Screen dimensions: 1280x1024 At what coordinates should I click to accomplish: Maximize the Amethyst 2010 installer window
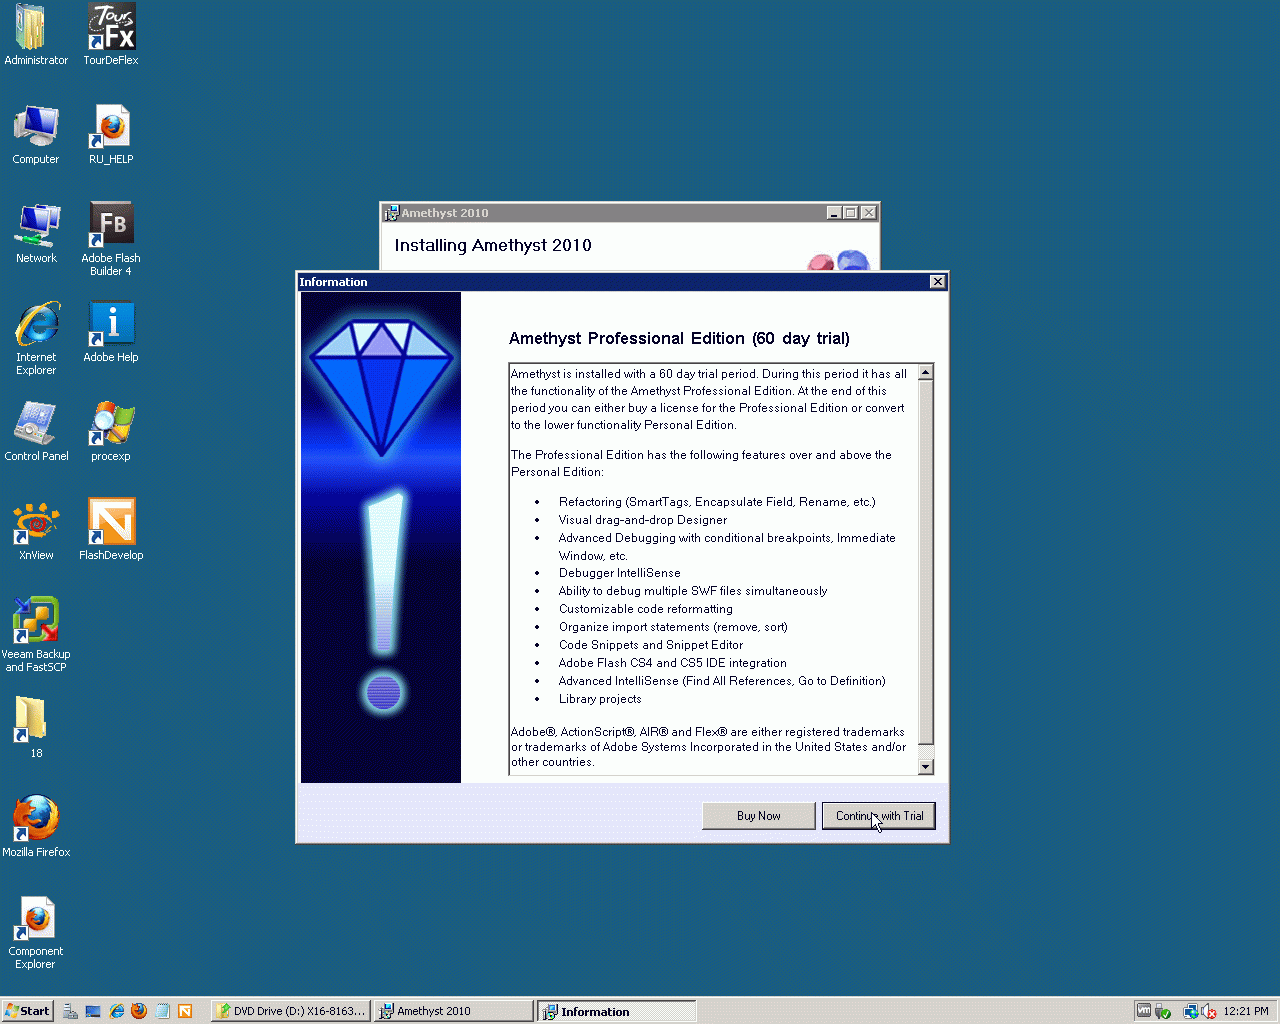click(x=851, y=213)
